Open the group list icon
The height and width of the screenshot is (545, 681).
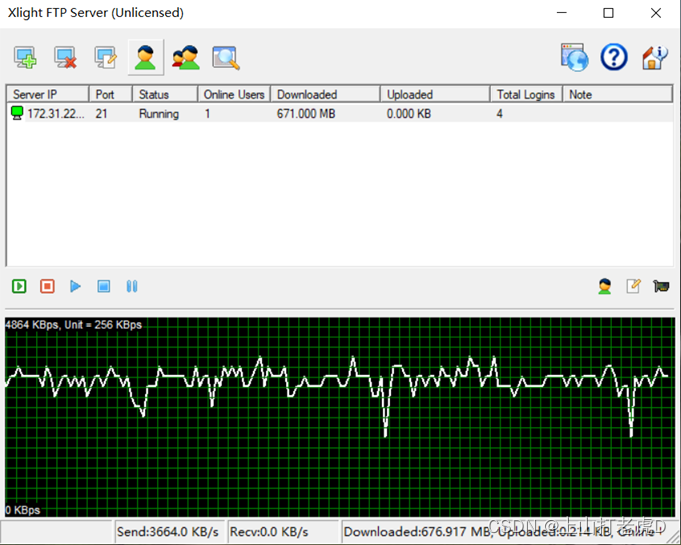click(186, 57)
